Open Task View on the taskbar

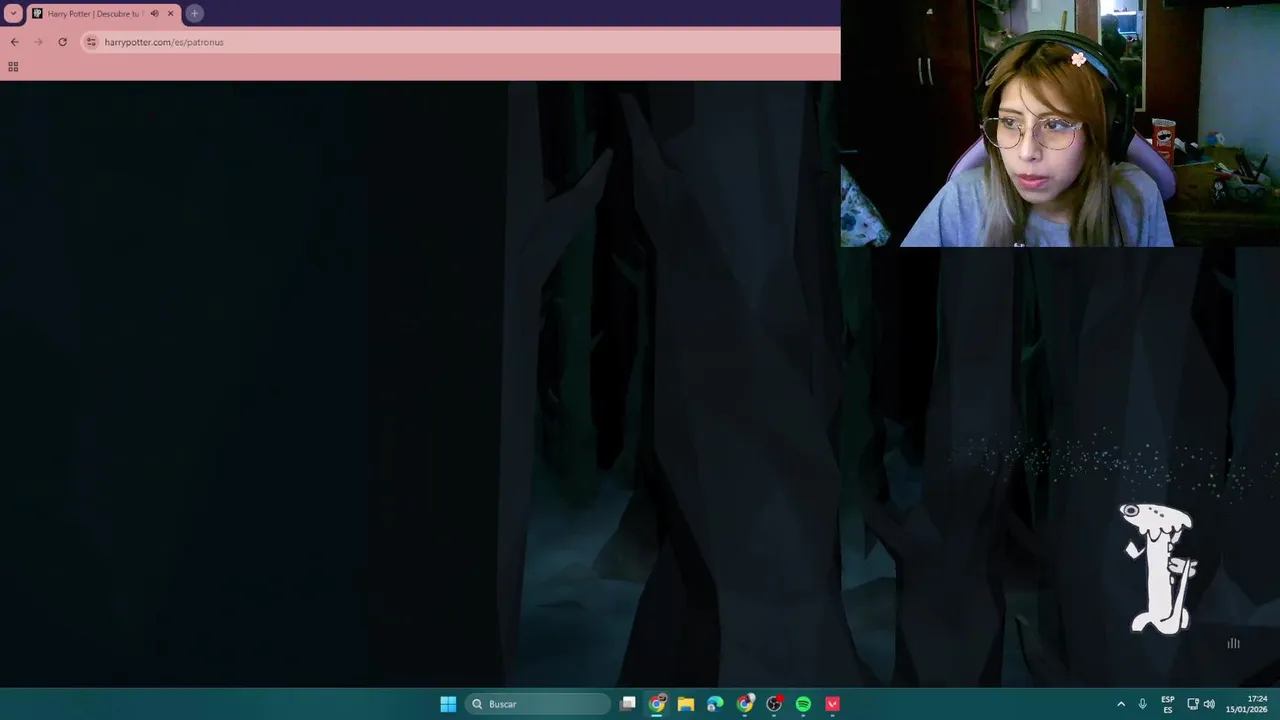628,704
